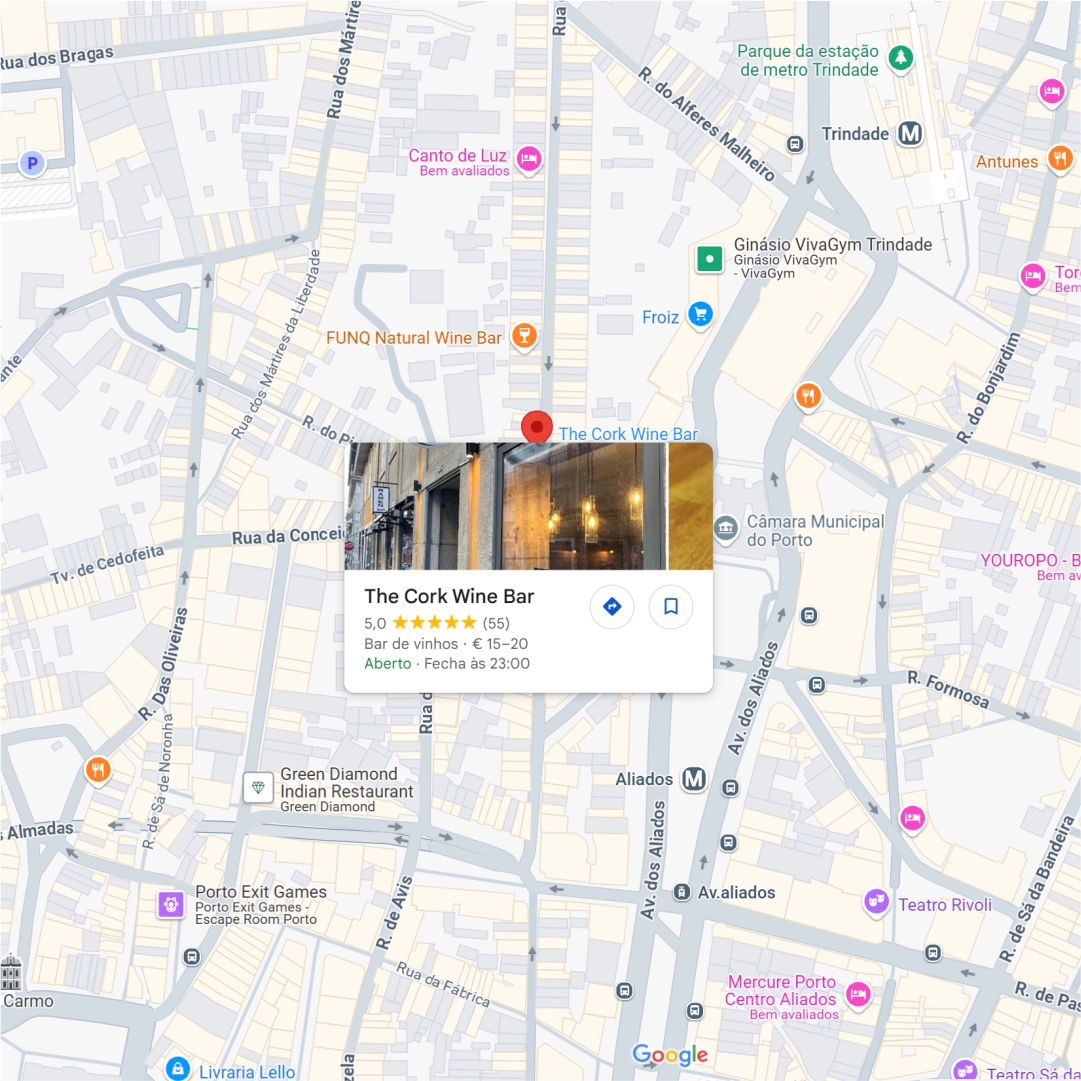The width and height of the screenshot is (1081, 1081).
Task: Select the Froiz shopping cart icon
Action: 700,315
